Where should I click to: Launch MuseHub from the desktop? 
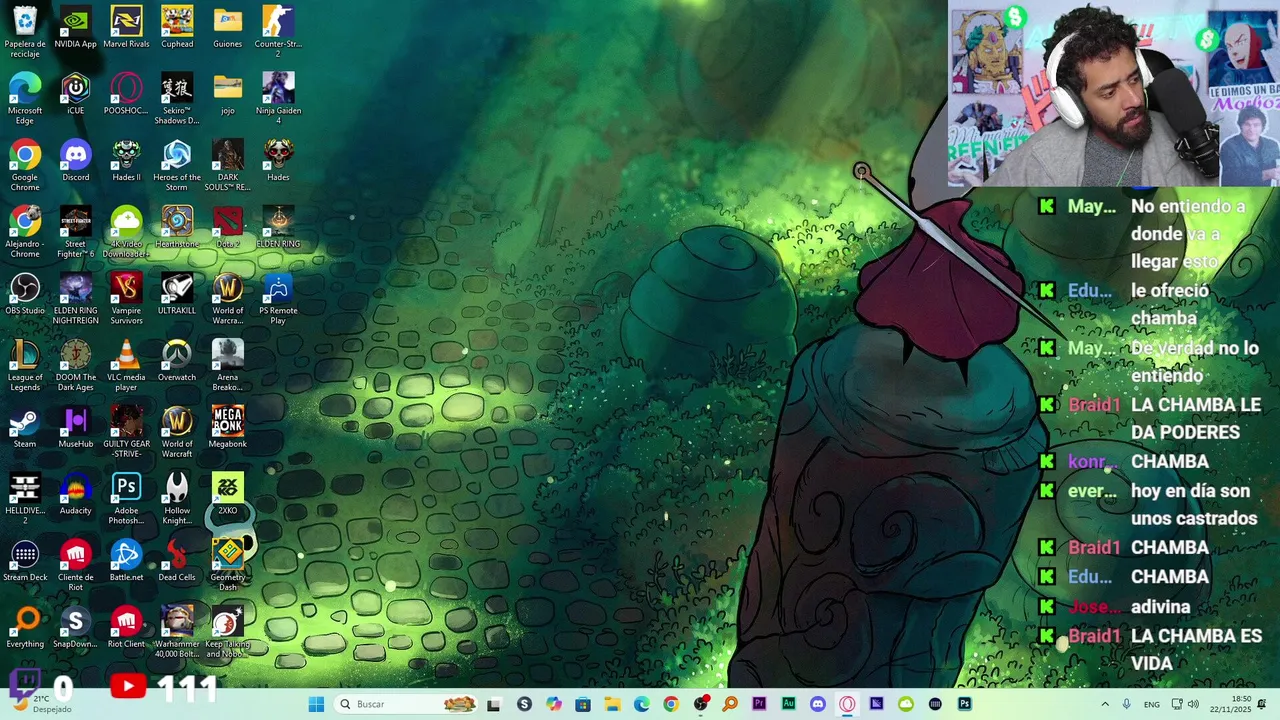coord(76,428)
